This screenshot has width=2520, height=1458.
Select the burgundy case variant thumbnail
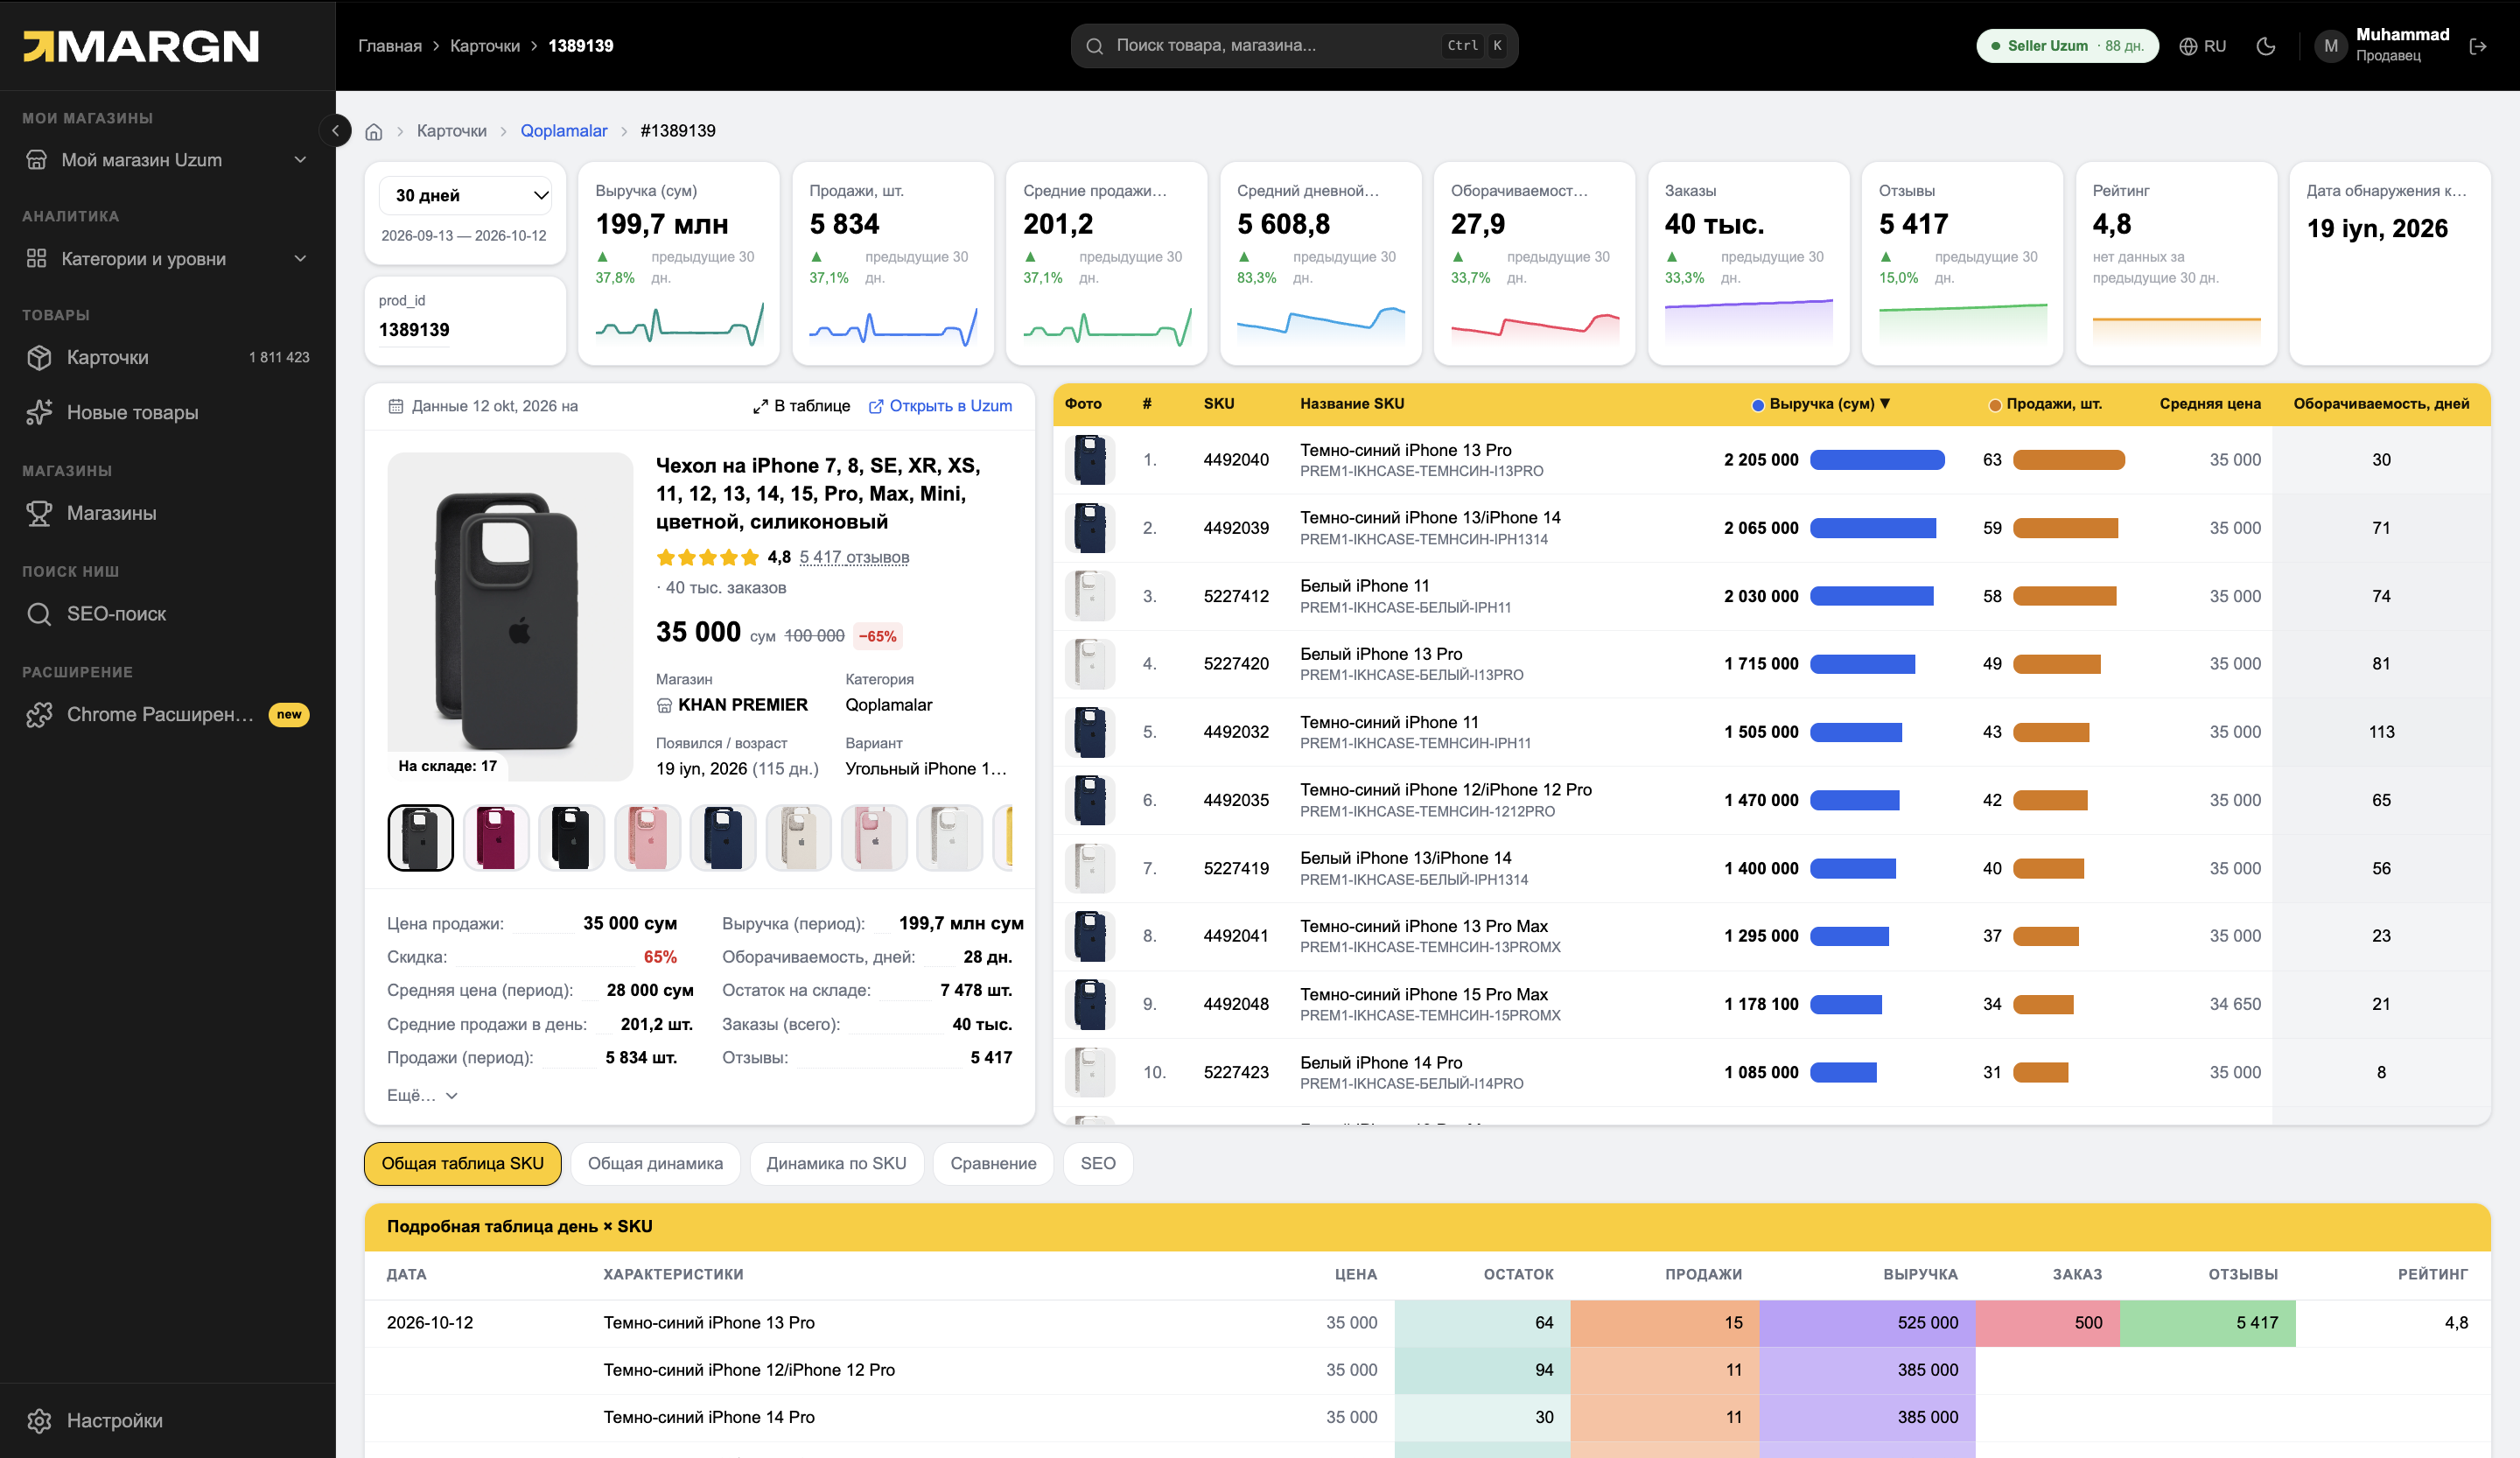coord(496,838)
